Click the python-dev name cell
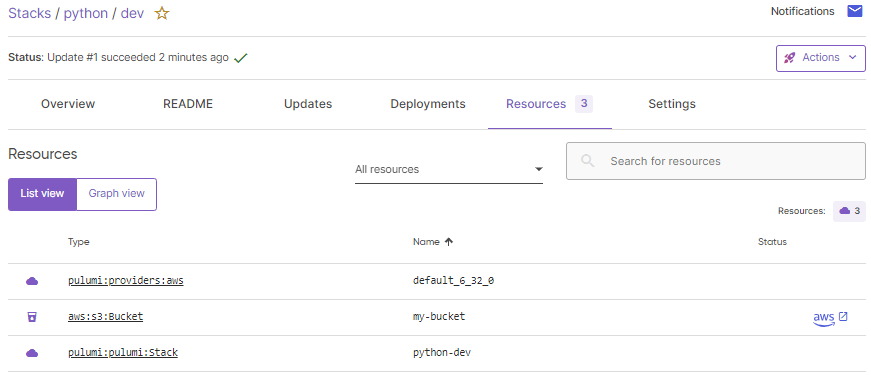 tap(442, 352)
